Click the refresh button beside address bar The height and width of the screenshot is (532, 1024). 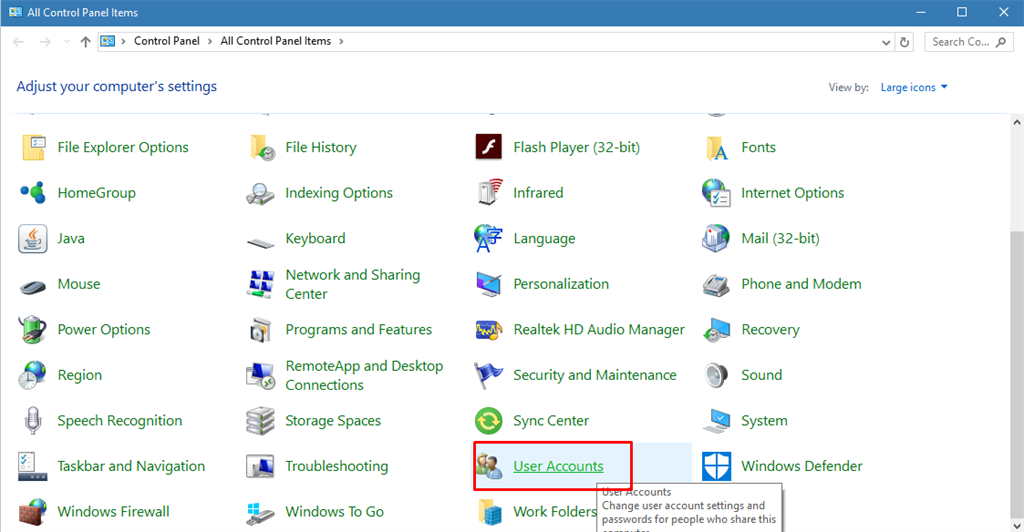point(905,42)
